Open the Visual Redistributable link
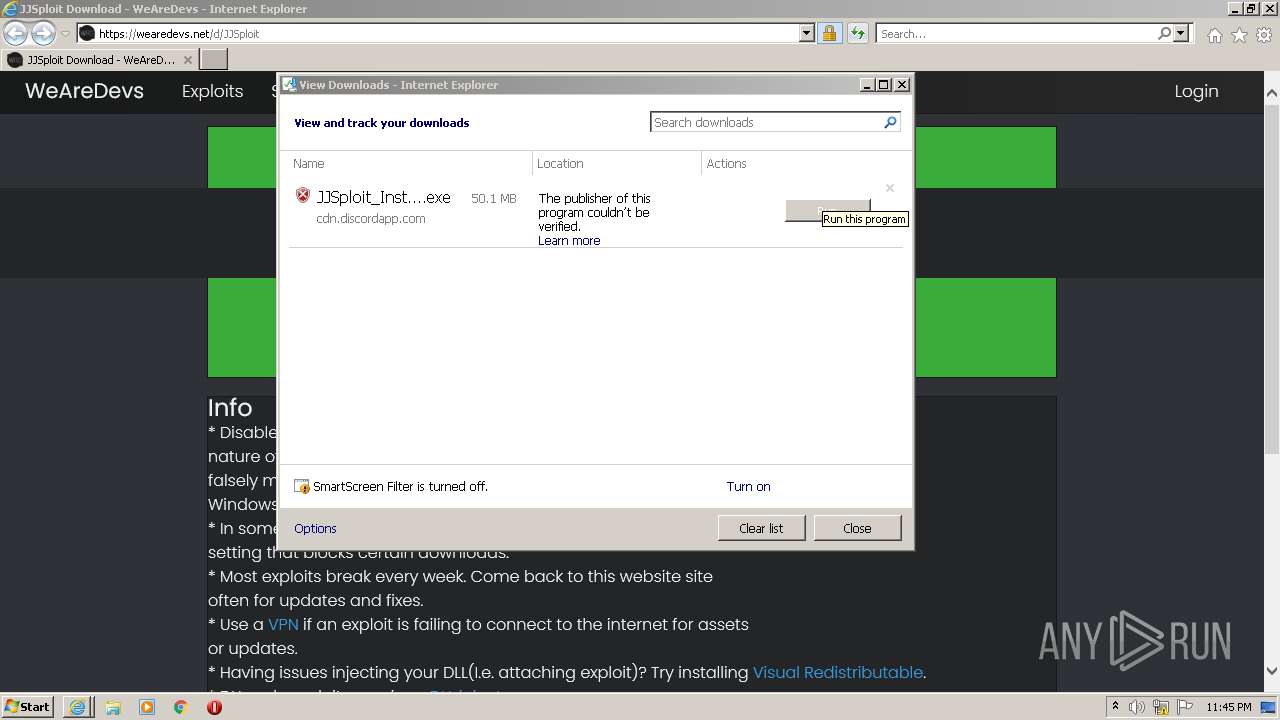The width and height of the screenshot is (1280, 720). tap(838, 672)
